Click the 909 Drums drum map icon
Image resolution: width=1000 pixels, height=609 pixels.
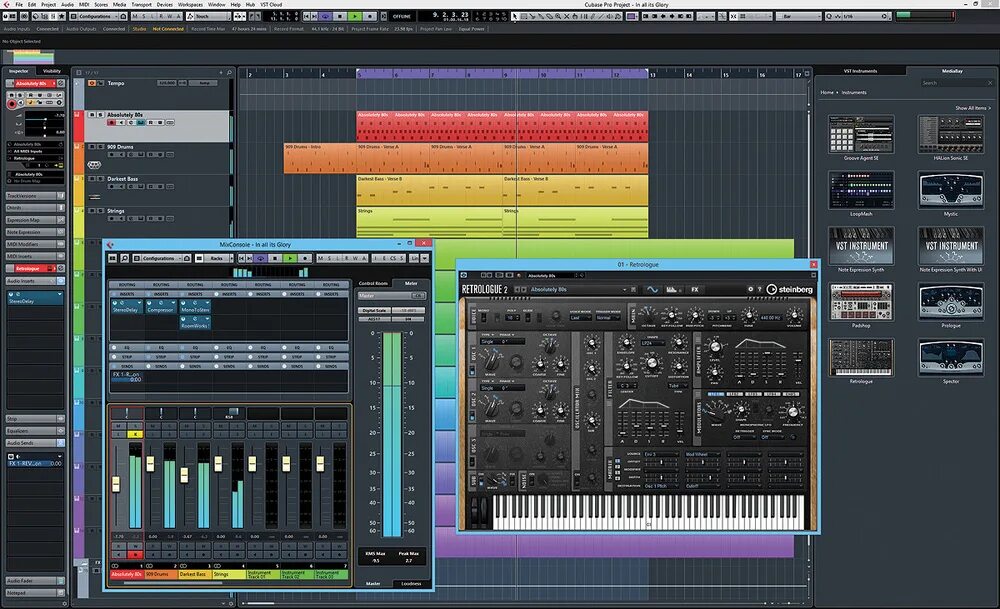pyautogui.click(x=94, y=165)
